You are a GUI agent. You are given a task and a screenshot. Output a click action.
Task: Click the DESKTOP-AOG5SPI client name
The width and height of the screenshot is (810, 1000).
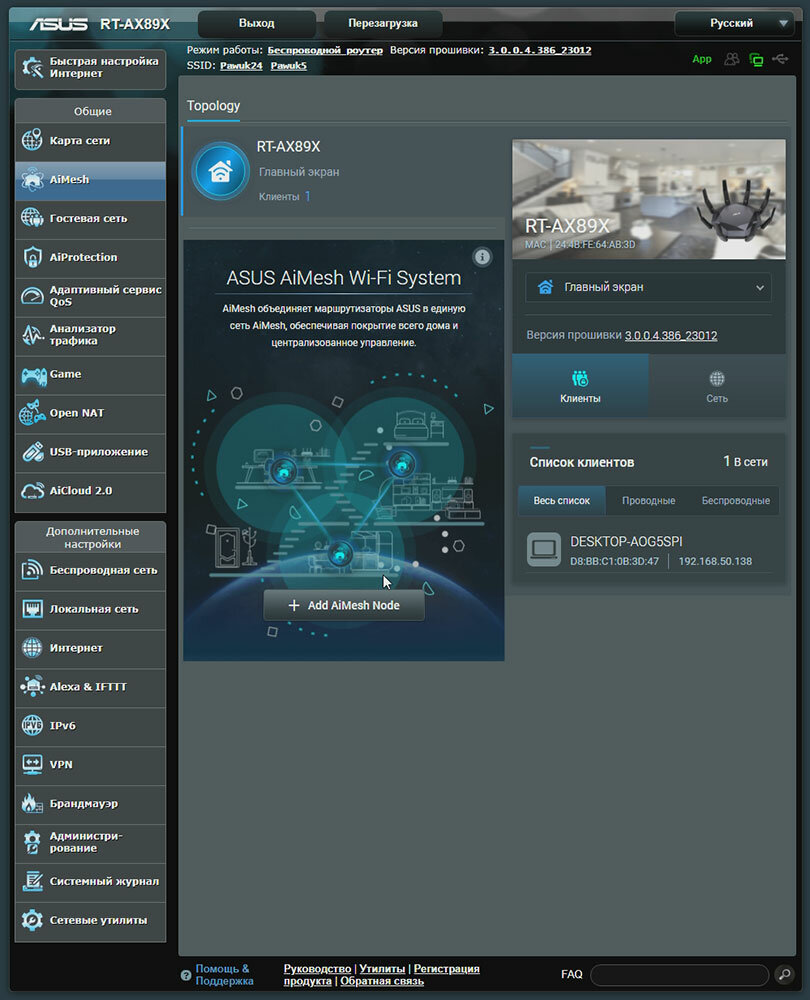pyautogui.click(x=626, y=541)
